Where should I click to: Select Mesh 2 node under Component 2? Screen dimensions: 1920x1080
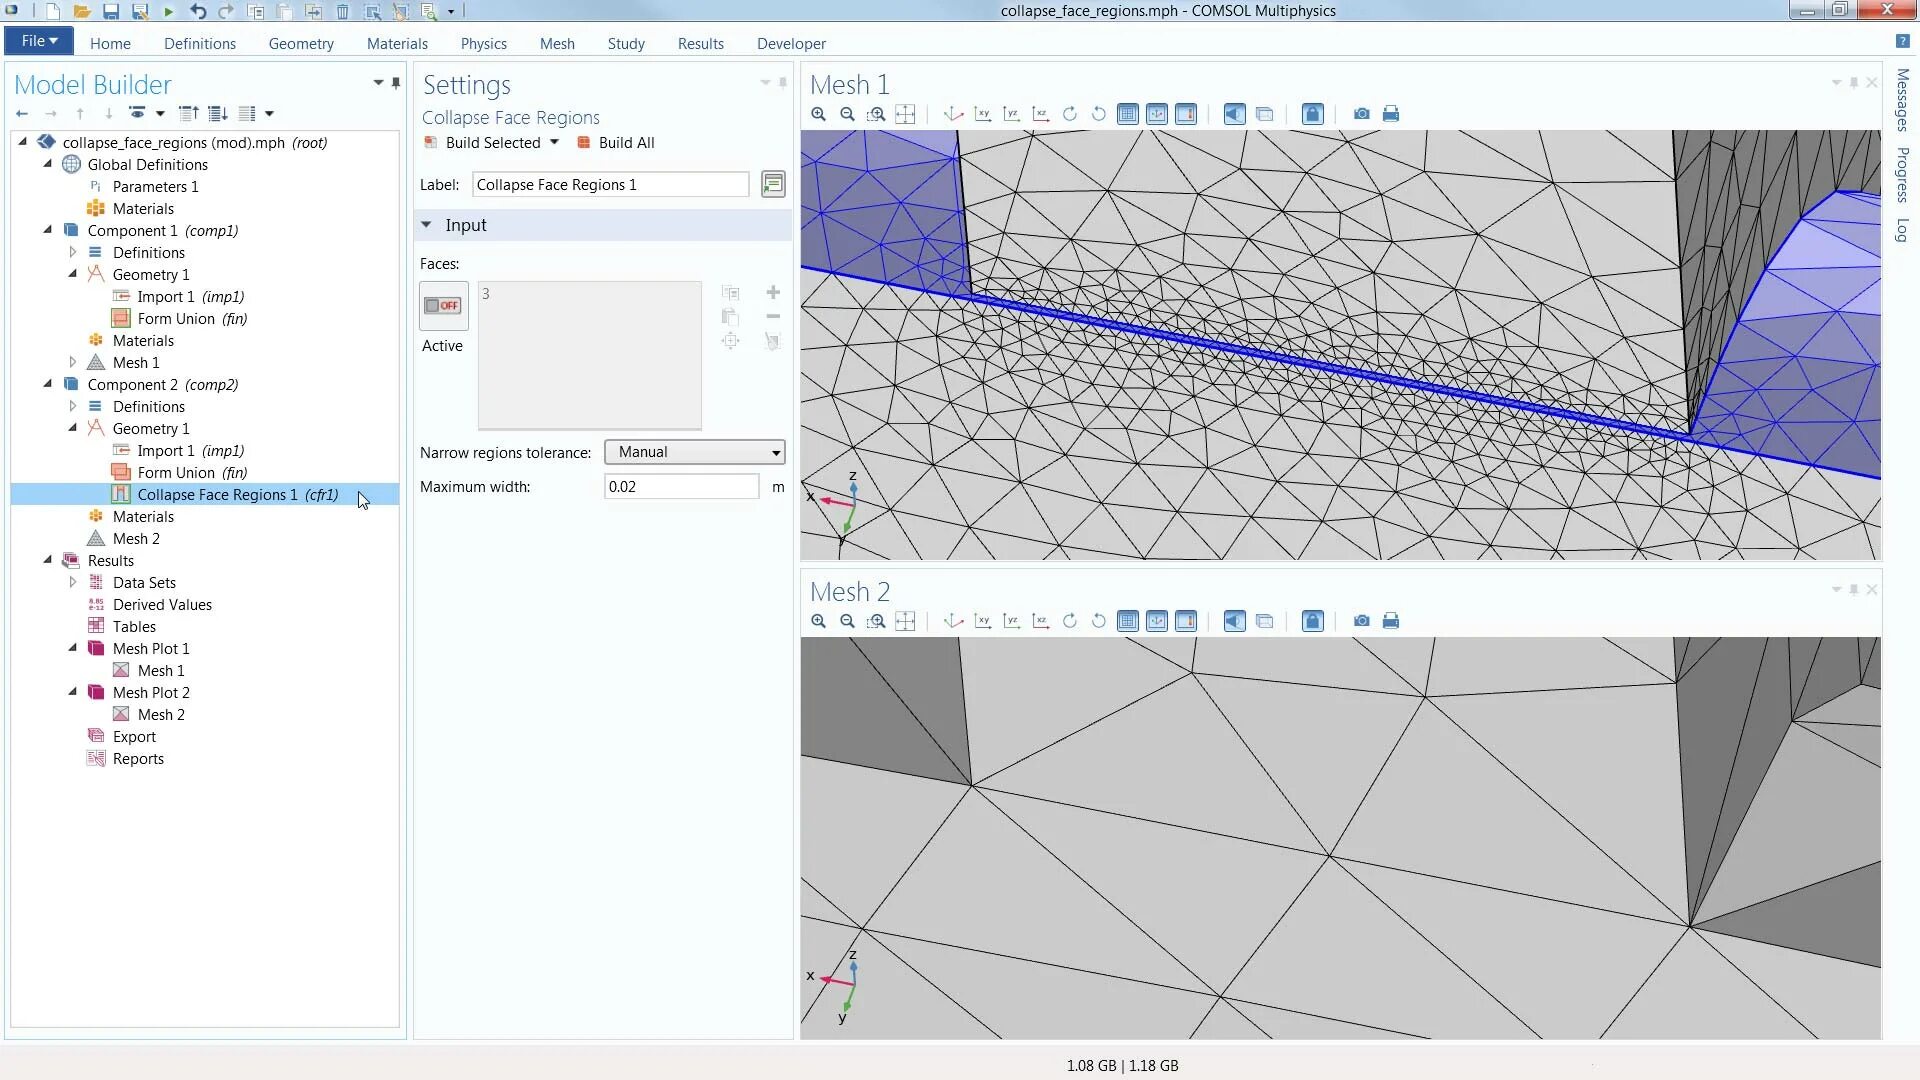click(x=136, y=539)
